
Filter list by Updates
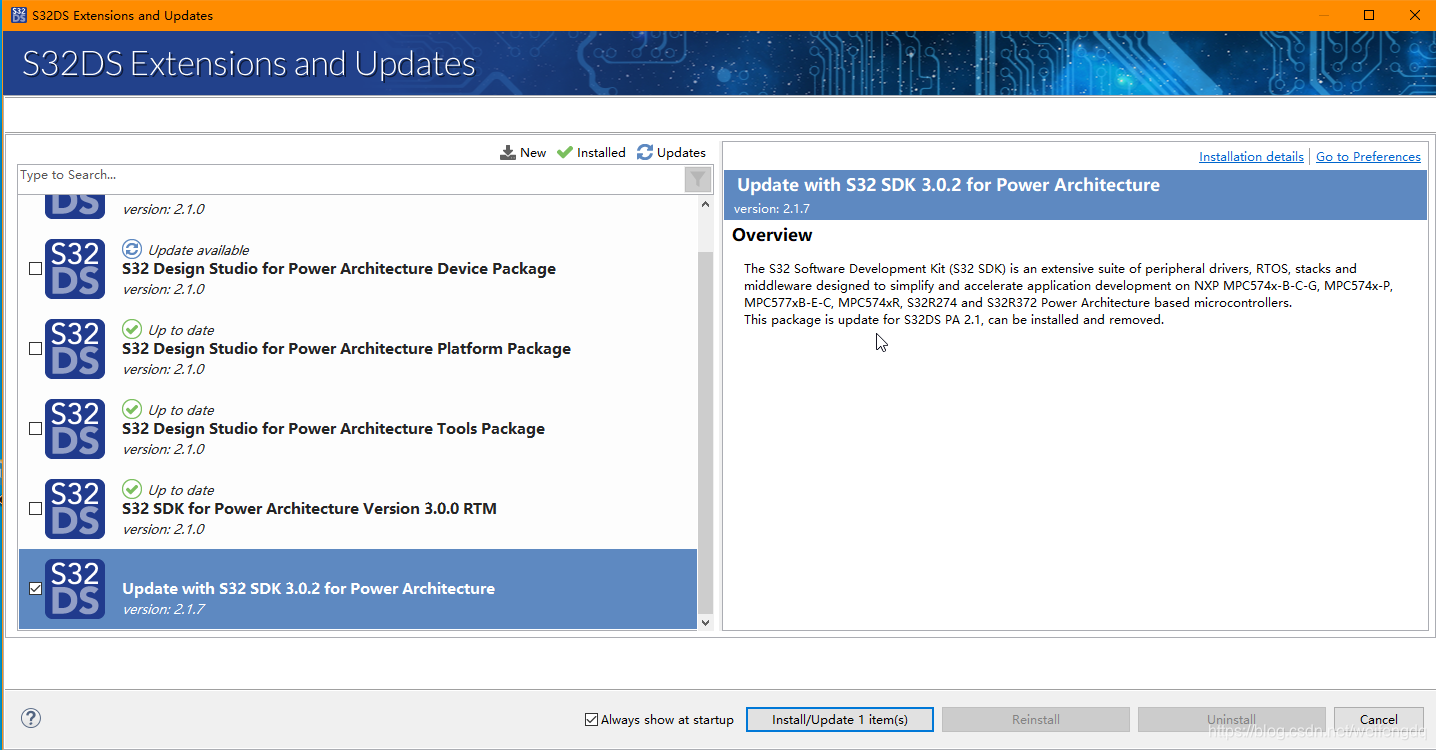(x=671, y=153)
